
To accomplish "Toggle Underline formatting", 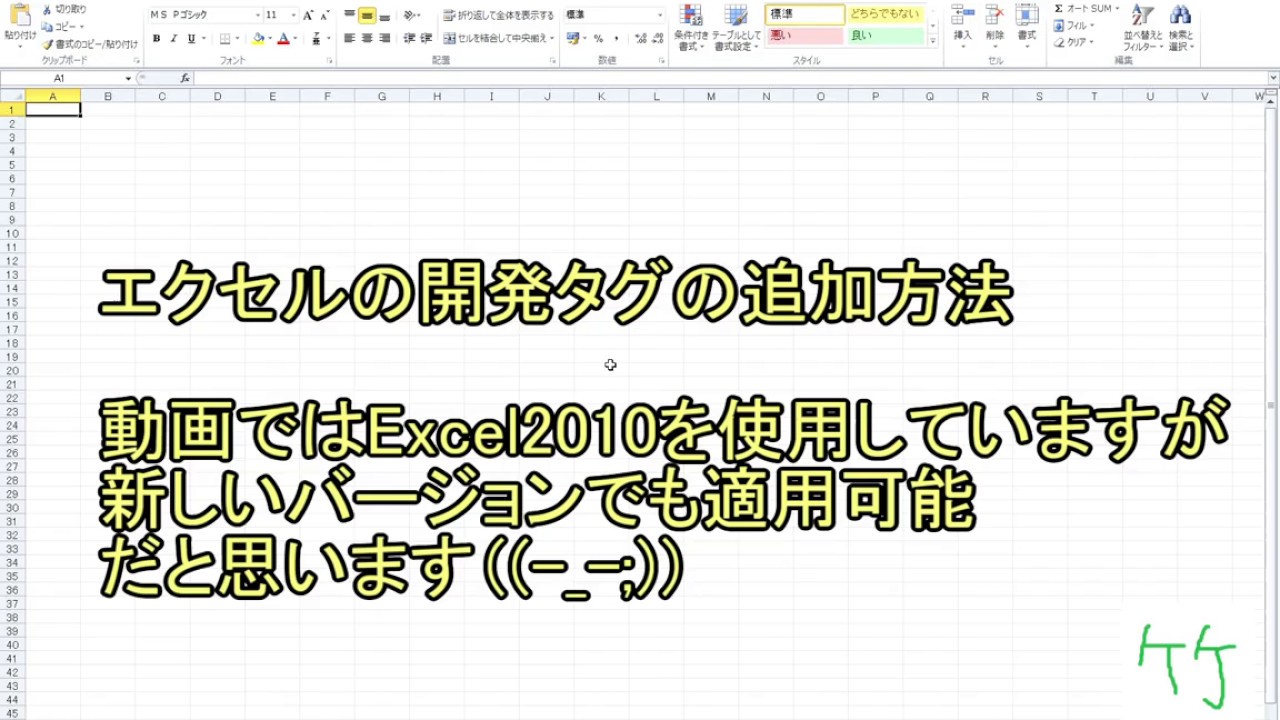I will (190, 38).
